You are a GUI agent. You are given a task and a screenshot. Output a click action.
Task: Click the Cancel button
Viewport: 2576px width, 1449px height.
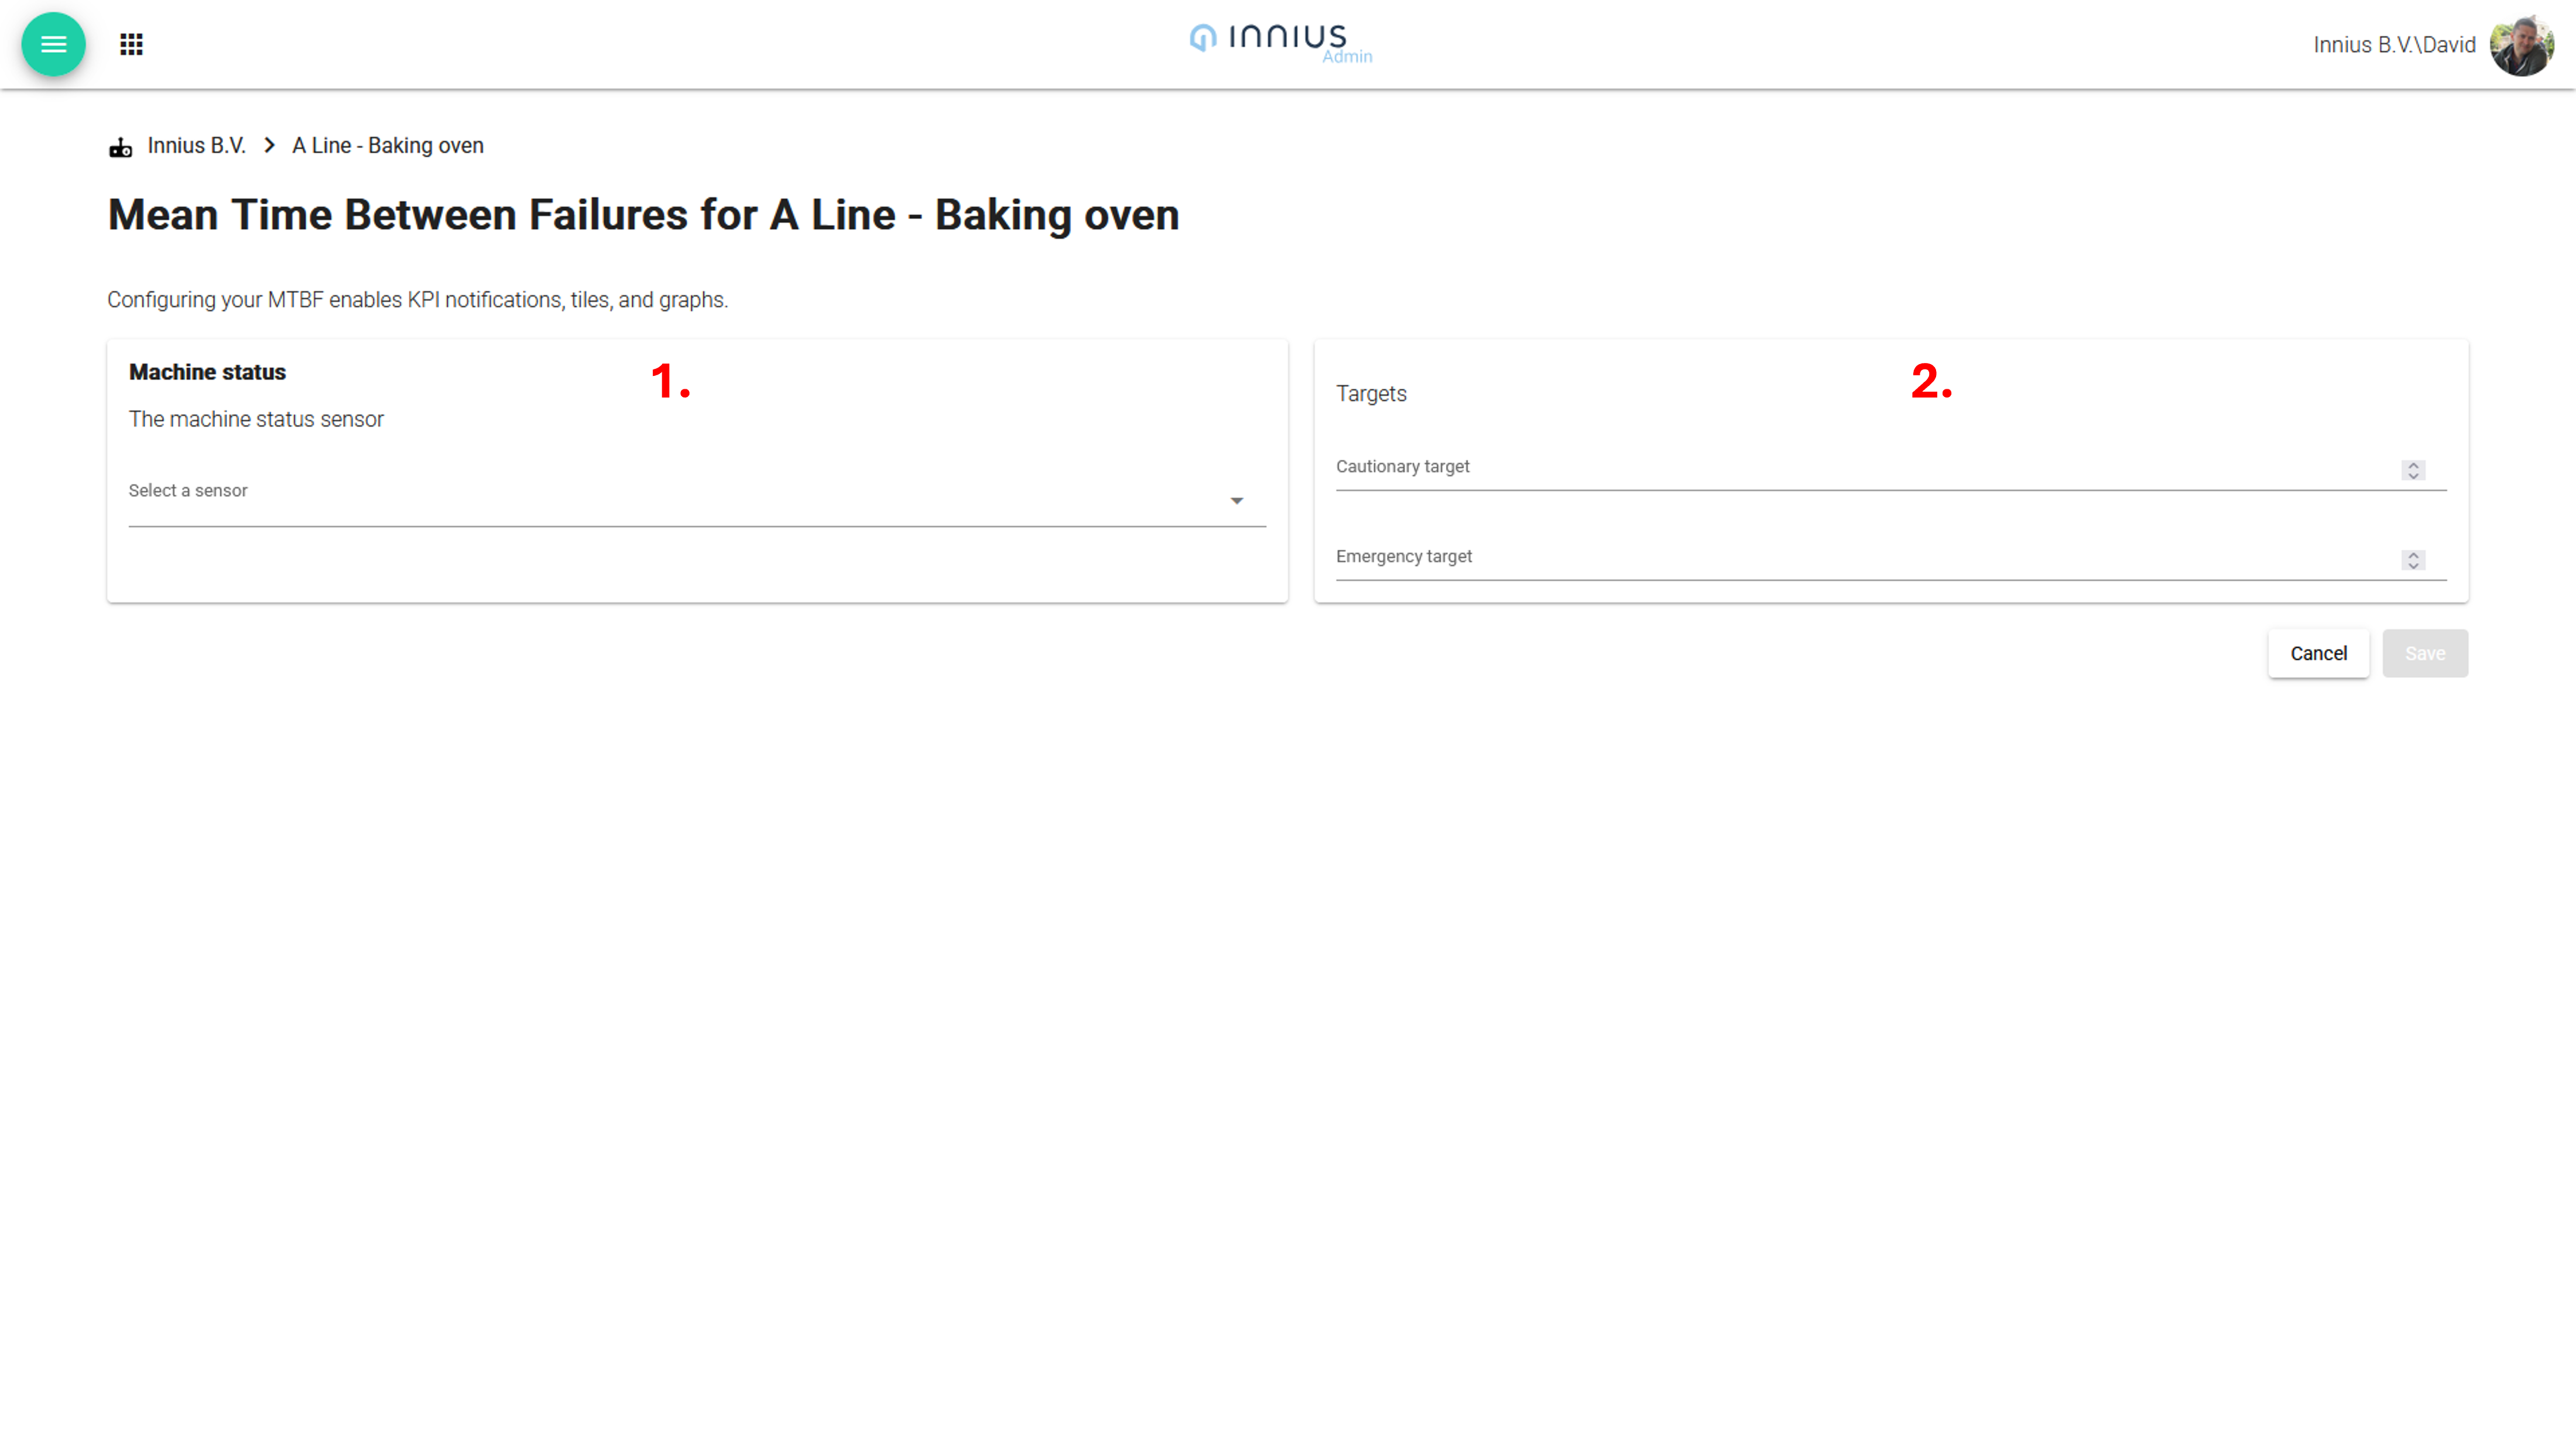click(2318, 653)
